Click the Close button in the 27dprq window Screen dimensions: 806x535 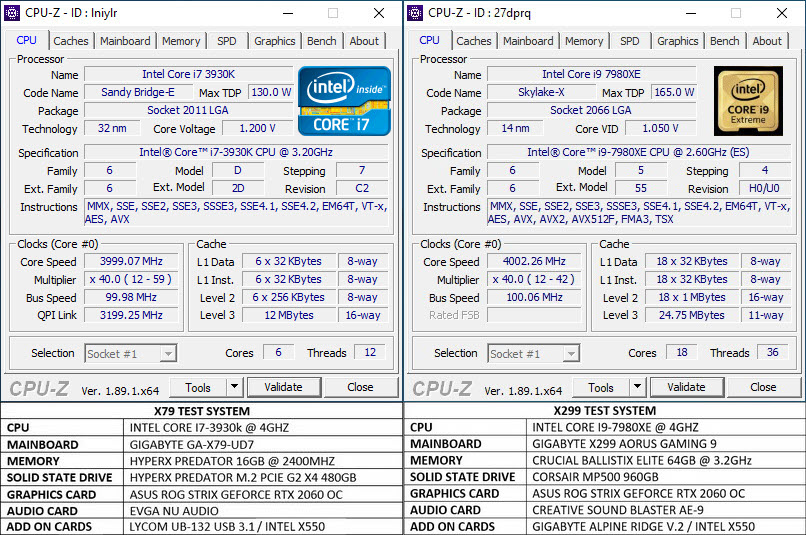[x=763, y=387]
